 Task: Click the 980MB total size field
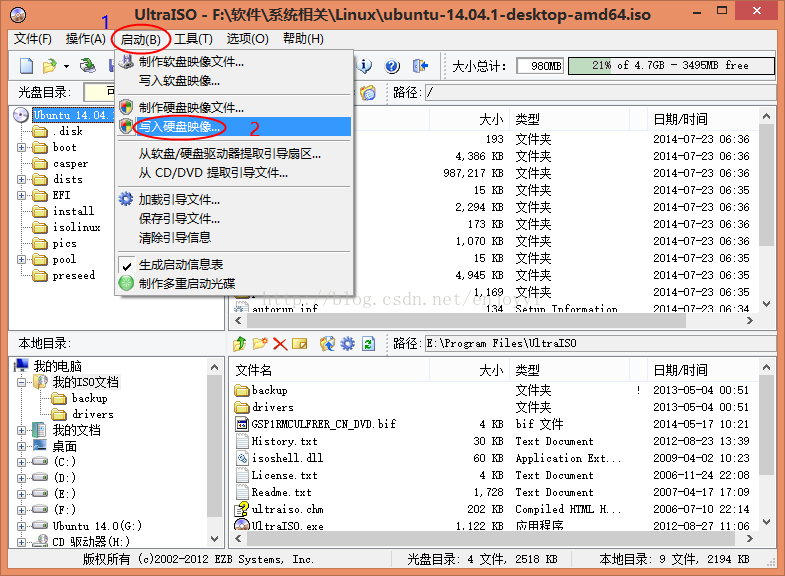pos(540,66)
